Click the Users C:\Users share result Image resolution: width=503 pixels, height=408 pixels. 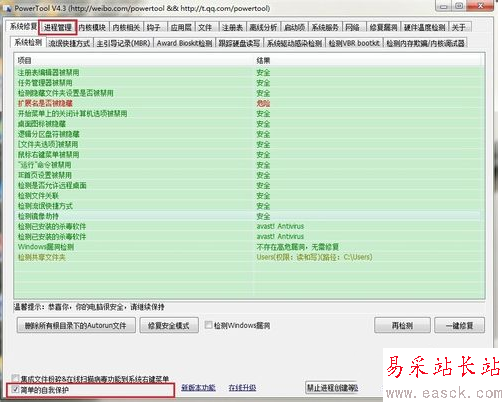pos(314,257)
